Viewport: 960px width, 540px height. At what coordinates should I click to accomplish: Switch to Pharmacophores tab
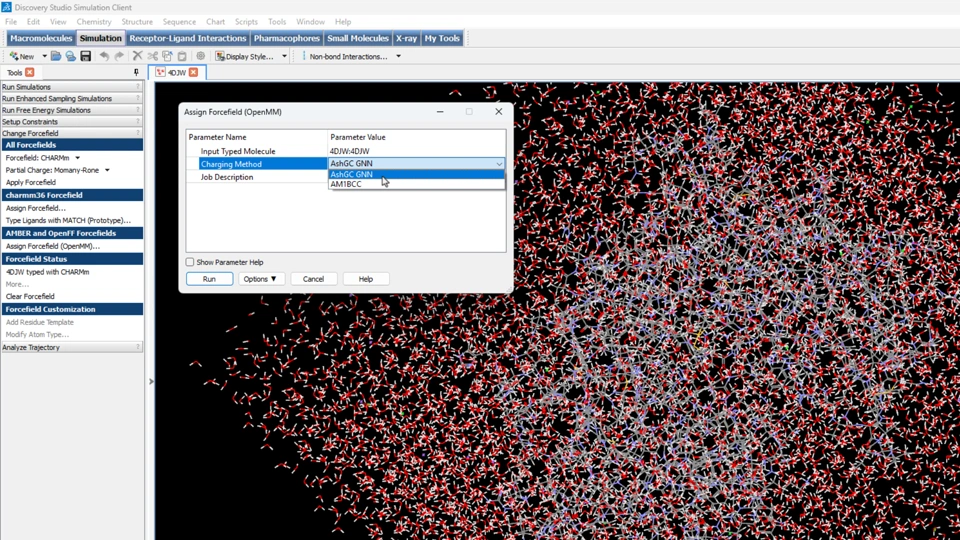pyautogui.click(x=287, y=38)
